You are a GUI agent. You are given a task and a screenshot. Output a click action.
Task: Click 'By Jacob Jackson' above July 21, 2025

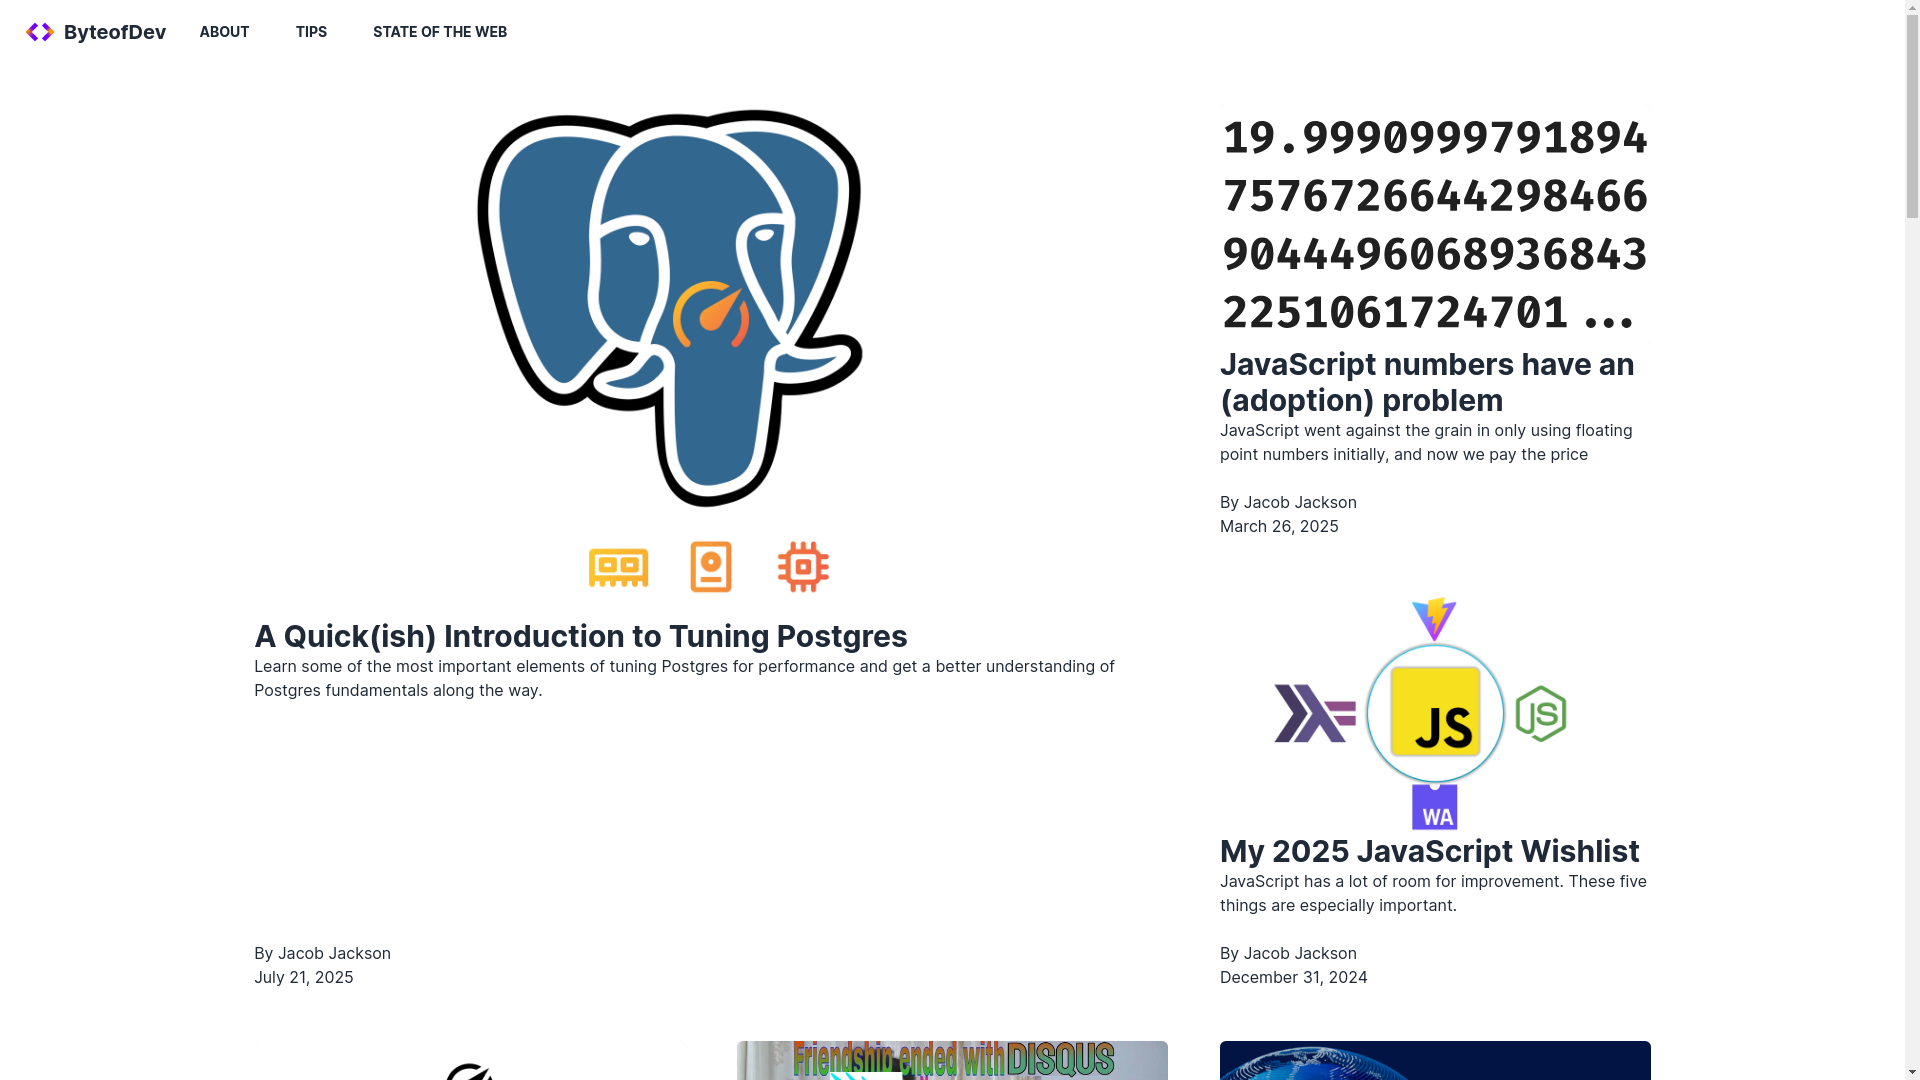[322, 953]
